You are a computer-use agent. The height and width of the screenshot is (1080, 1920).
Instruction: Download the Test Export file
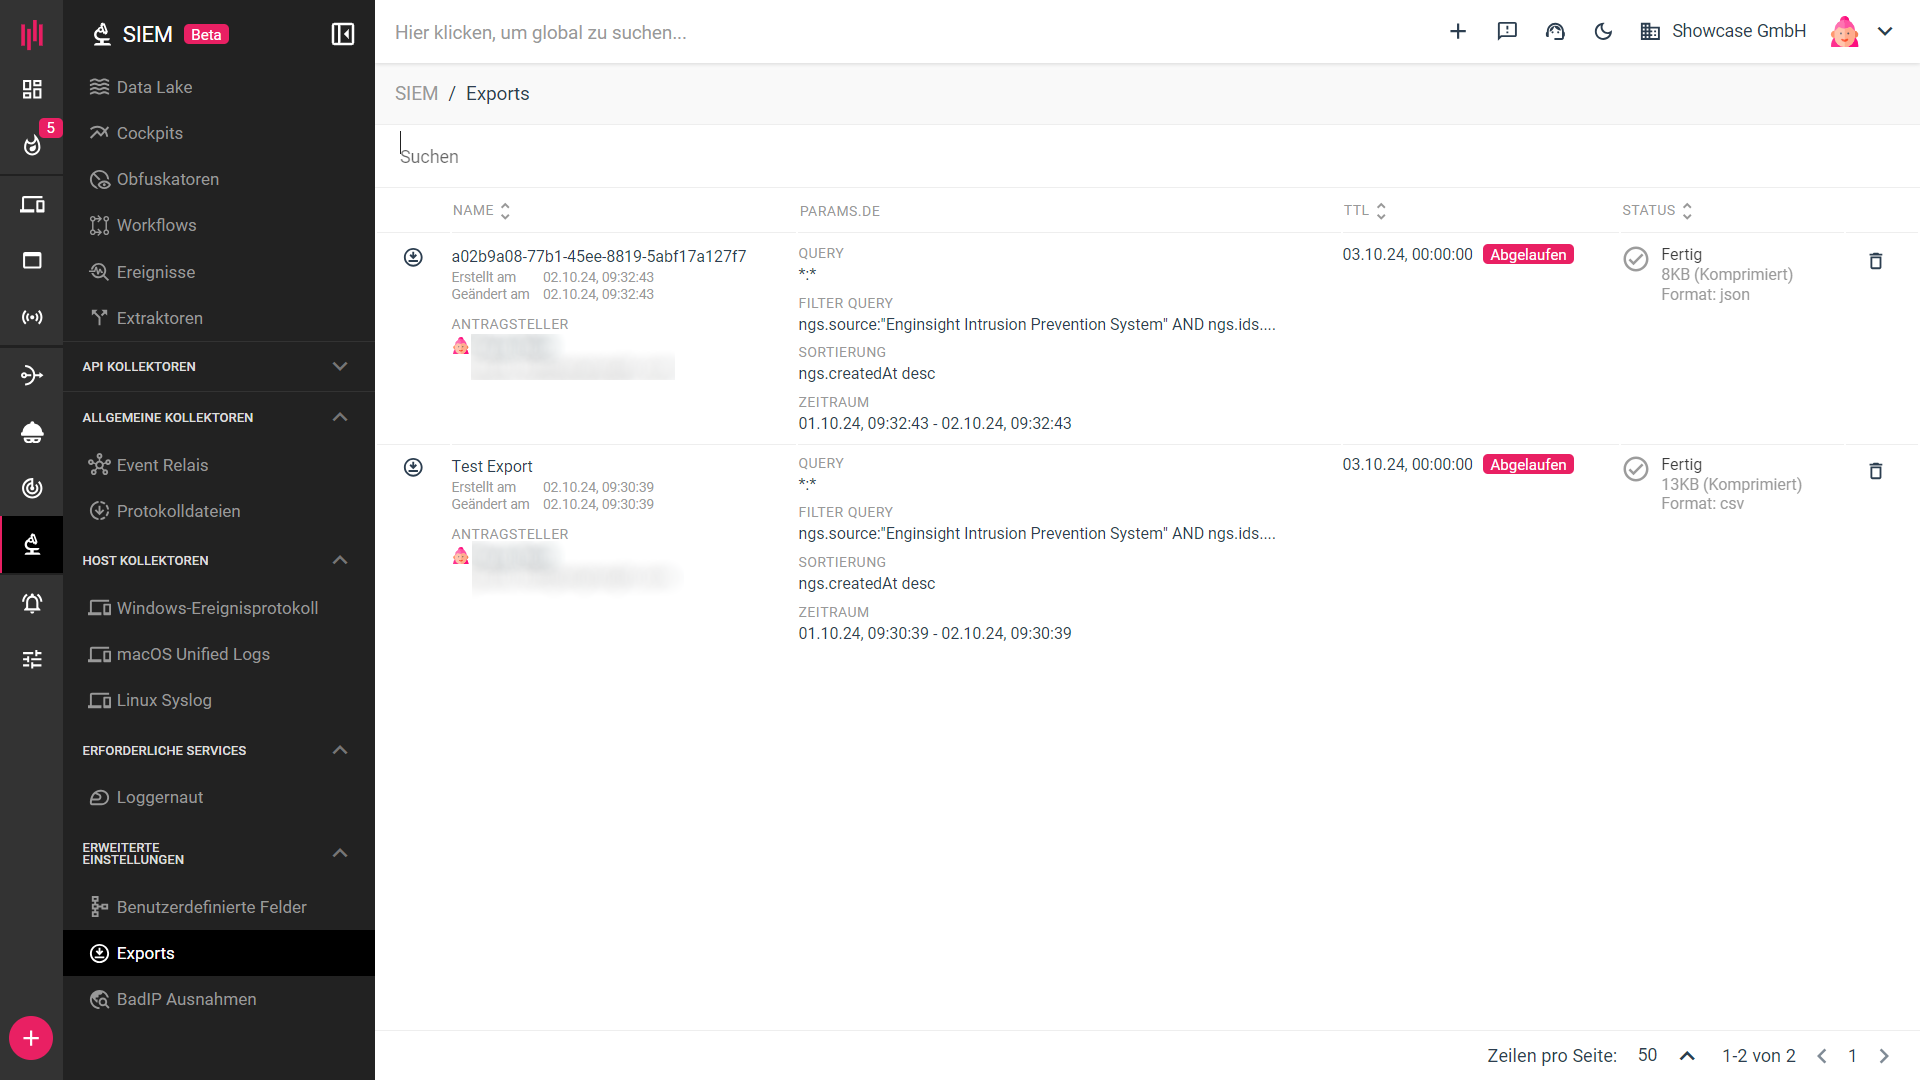(413, 467)
